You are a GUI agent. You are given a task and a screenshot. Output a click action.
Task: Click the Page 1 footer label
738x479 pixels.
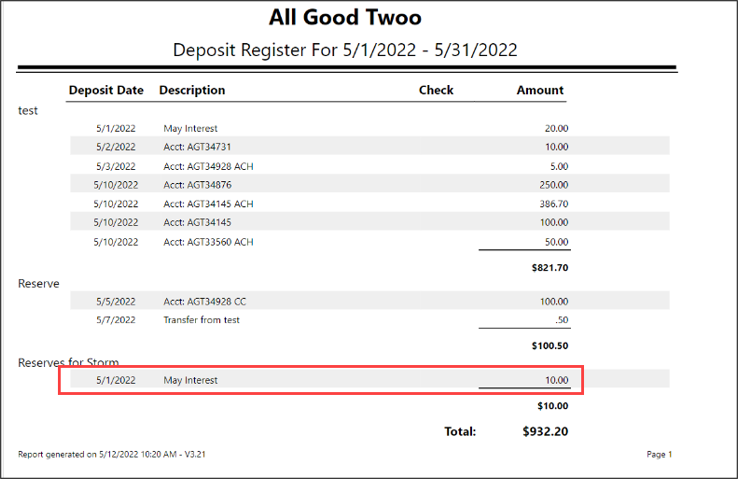click(x=659, y=454)
